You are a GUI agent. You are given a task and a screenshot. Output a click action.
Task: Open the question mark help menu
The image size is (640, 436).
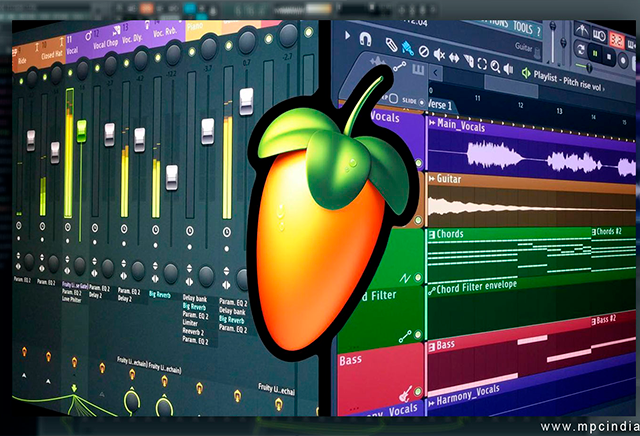[538, 31]
